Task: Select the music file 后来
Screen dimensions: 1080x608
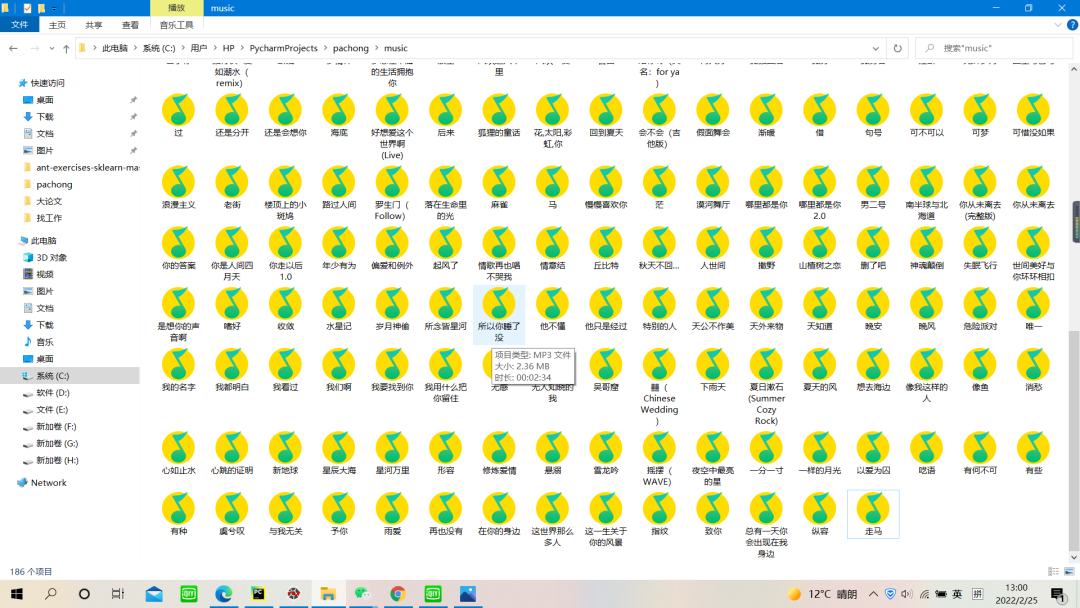Action: [446, 115]
